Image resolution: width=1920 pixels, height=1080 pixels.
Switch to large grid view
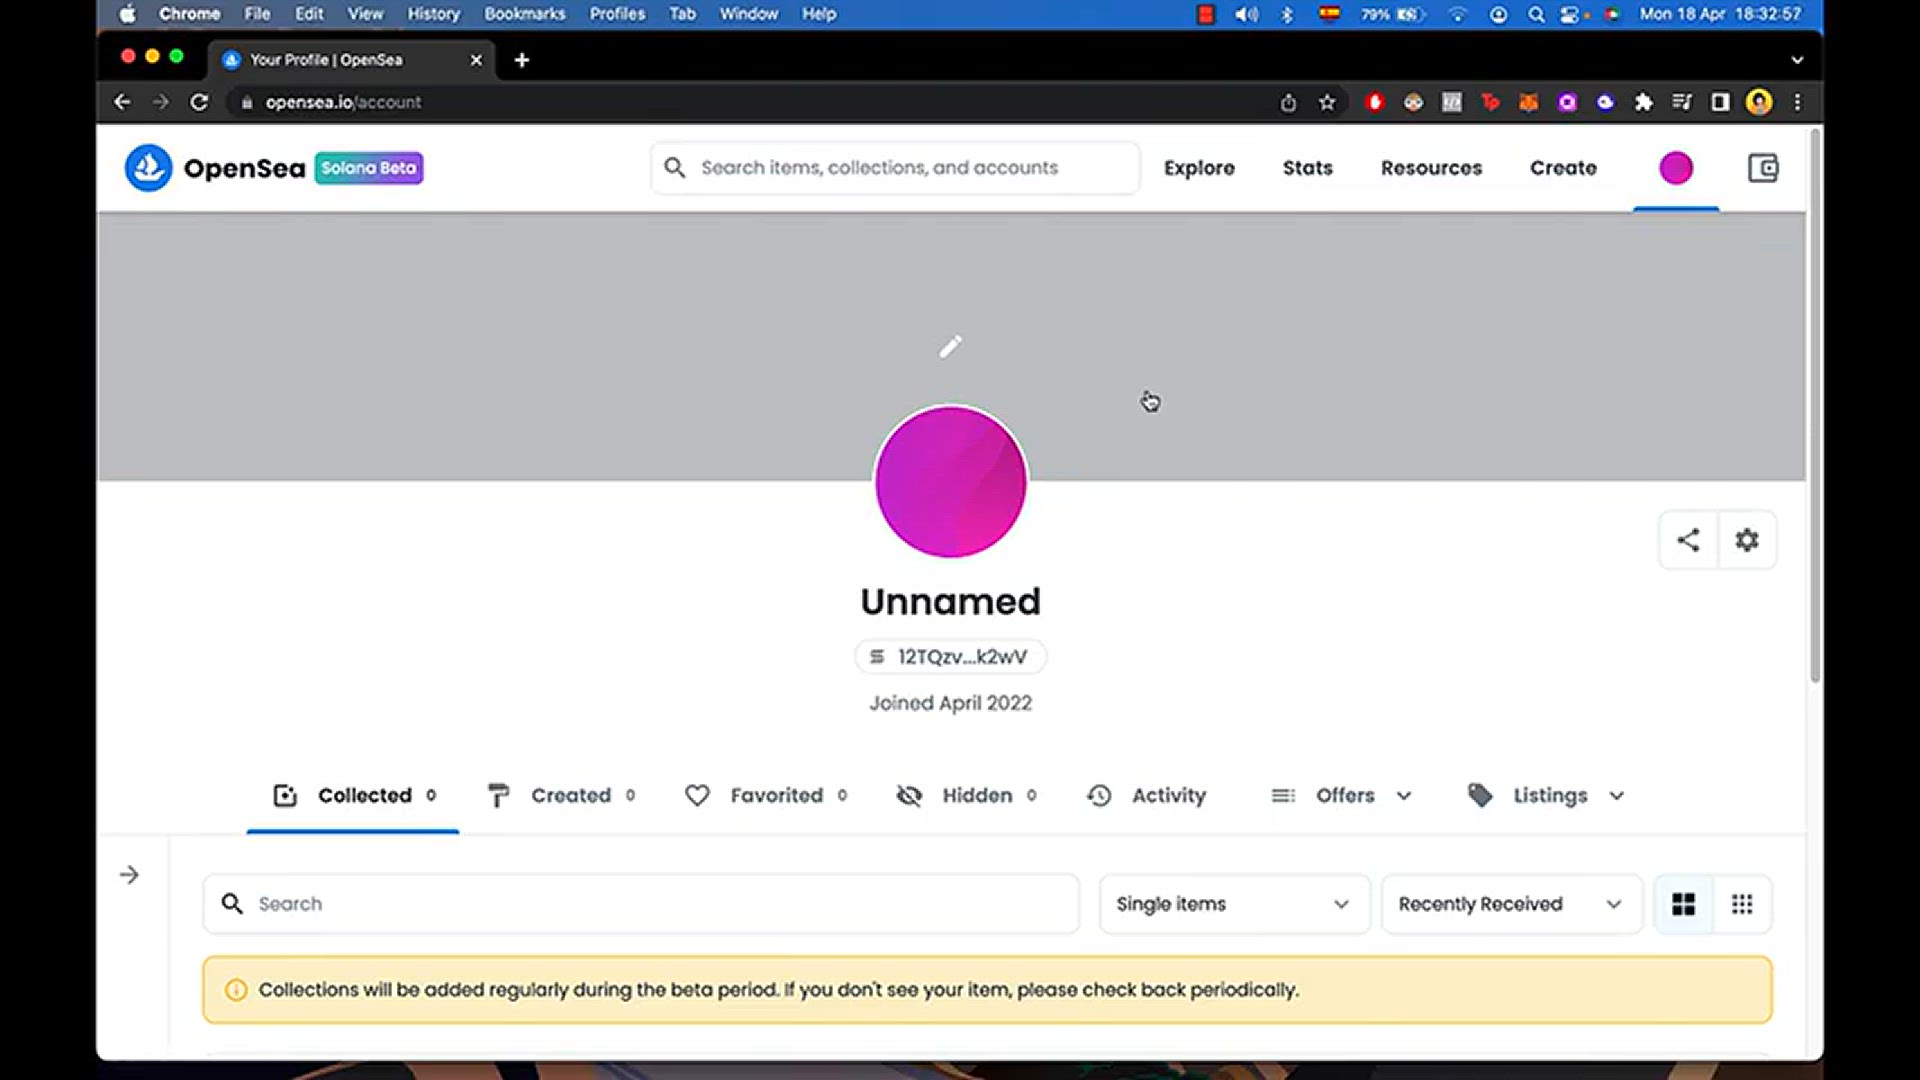pyautogui.click(x=1684, y=904)
